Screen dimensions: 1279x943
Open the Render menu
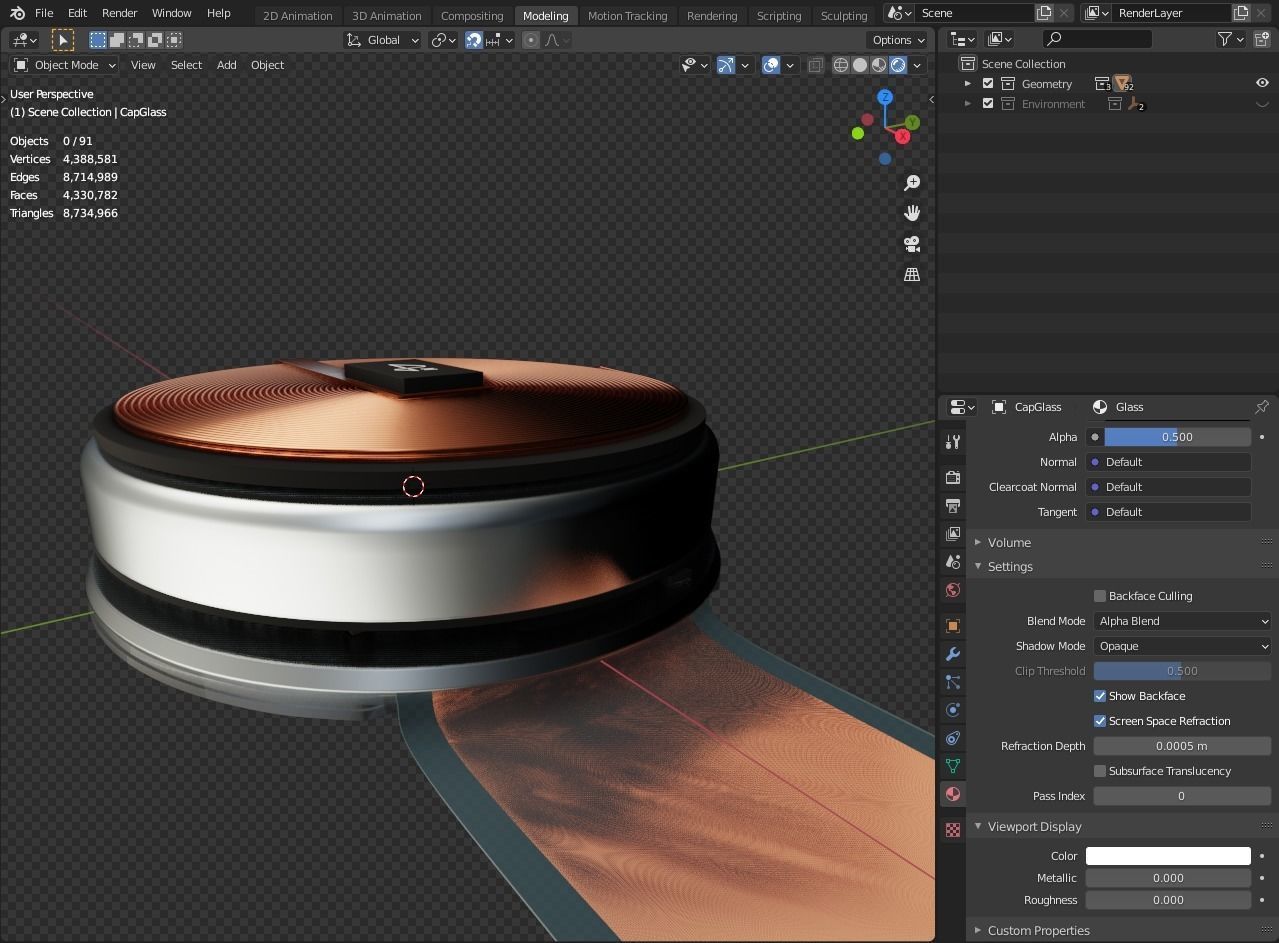pyautogui.click(x=119, y=13)
